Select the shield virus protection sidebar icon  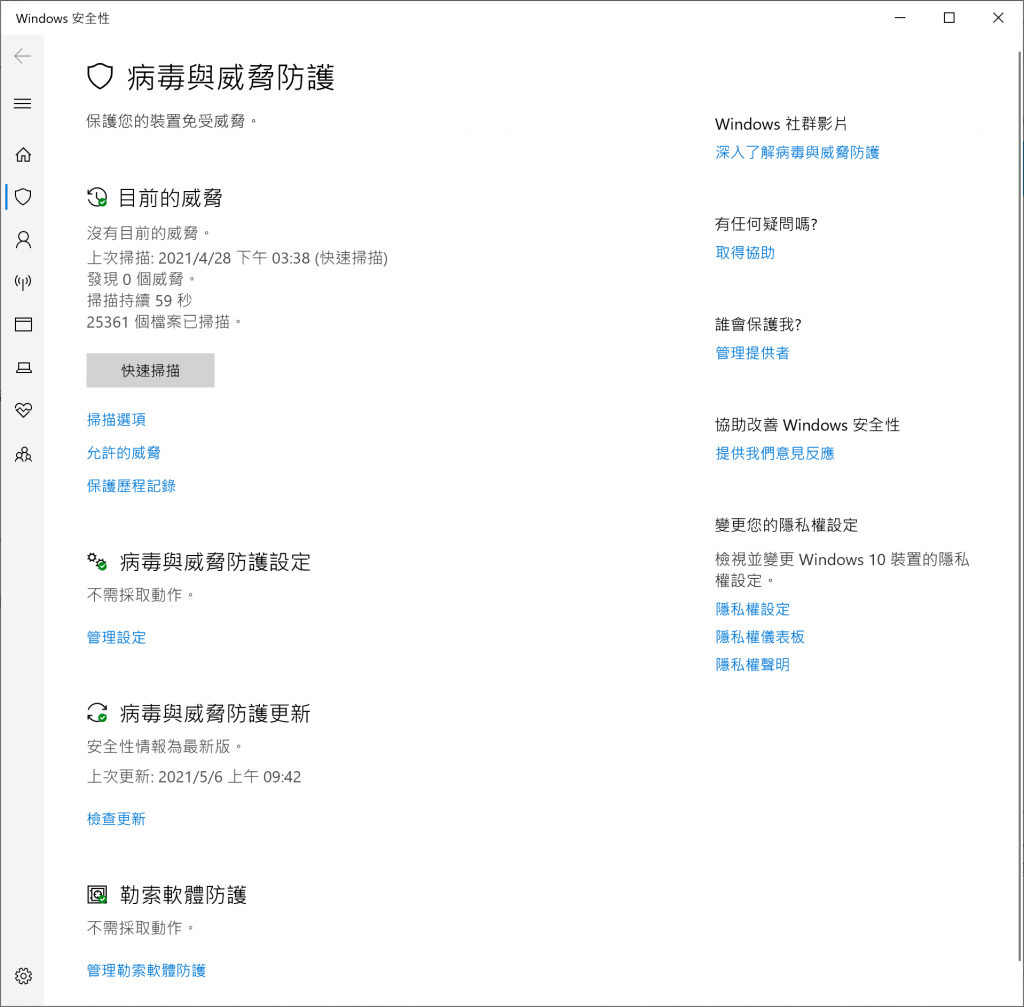click(x=24, y=197)
